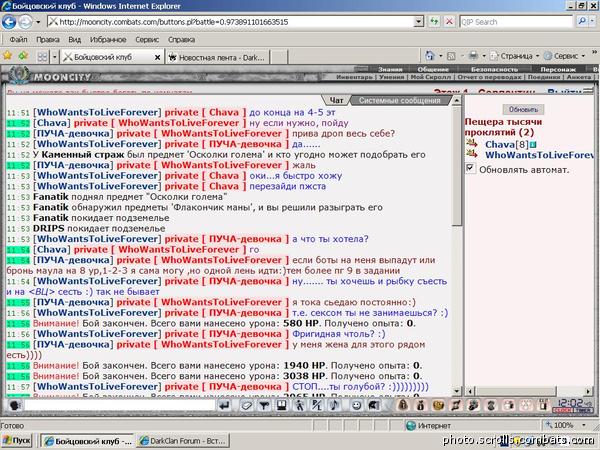Expand the tab list dropdown arrow
600x450 pixels.
pos(55,57)
